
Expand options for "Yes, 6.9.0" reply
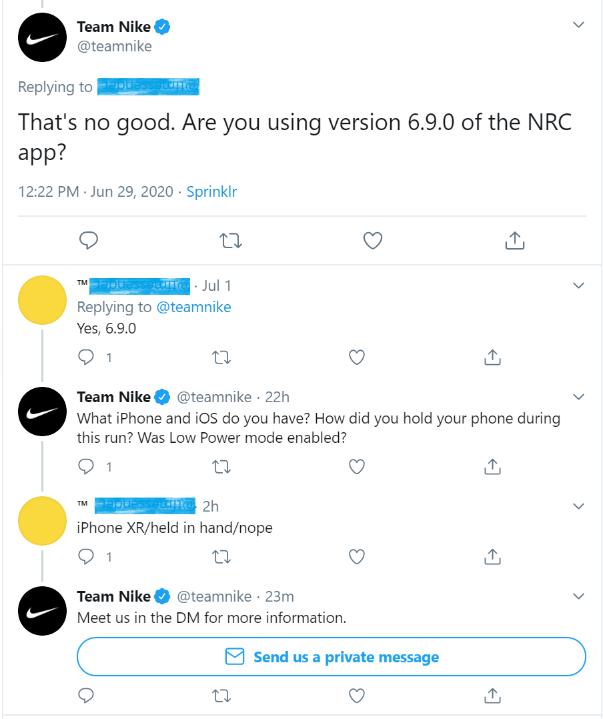(577, 286)
